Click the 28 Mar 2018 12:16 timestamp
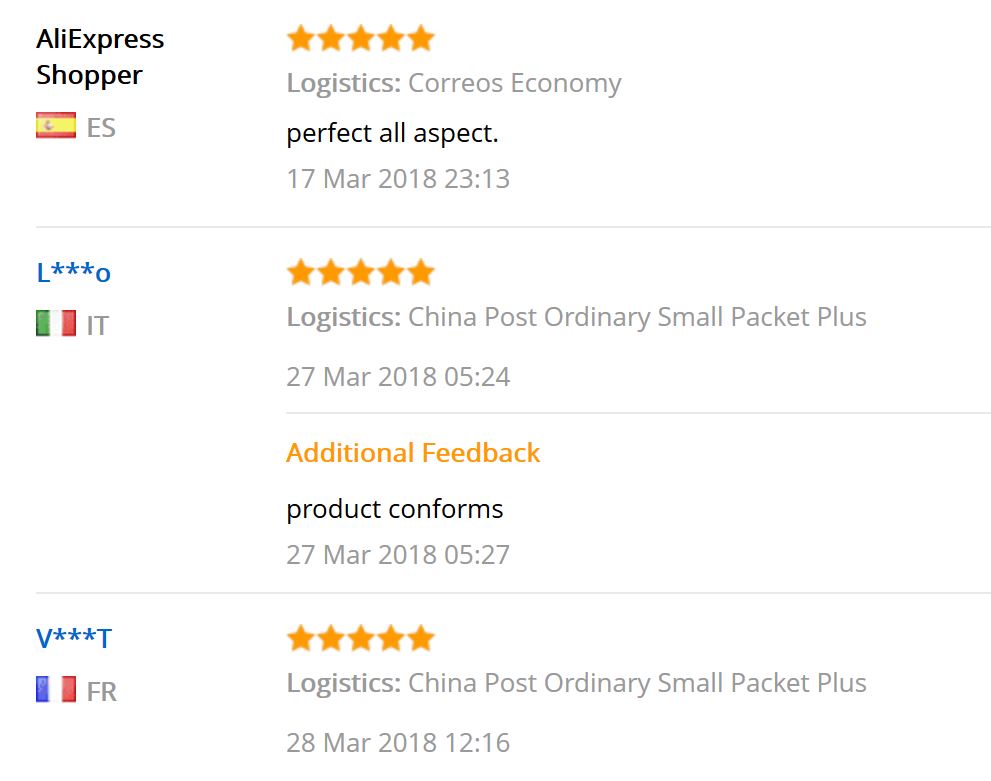 click(398, 742)
